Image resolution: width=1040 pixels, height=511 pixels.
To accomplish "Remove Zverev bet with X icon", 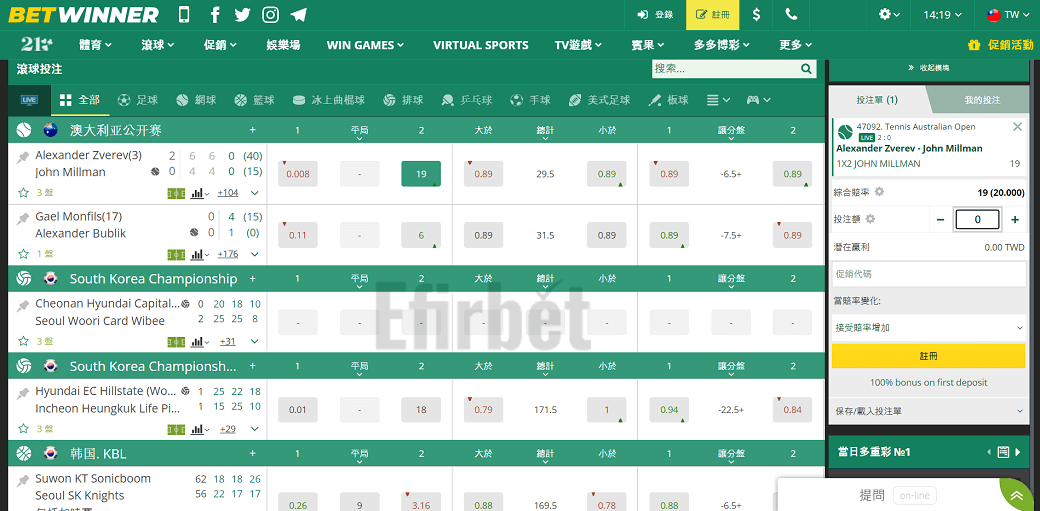I will click(1017, 127).
